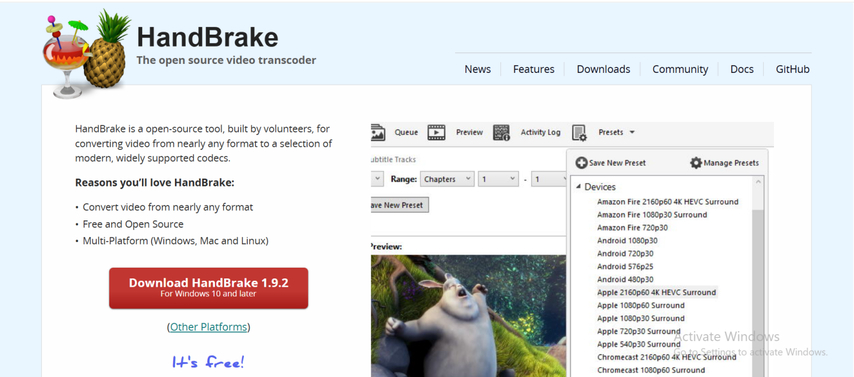
Task: Click 'Convert video from nearly any format' bullet
Action: pos(168,207)
